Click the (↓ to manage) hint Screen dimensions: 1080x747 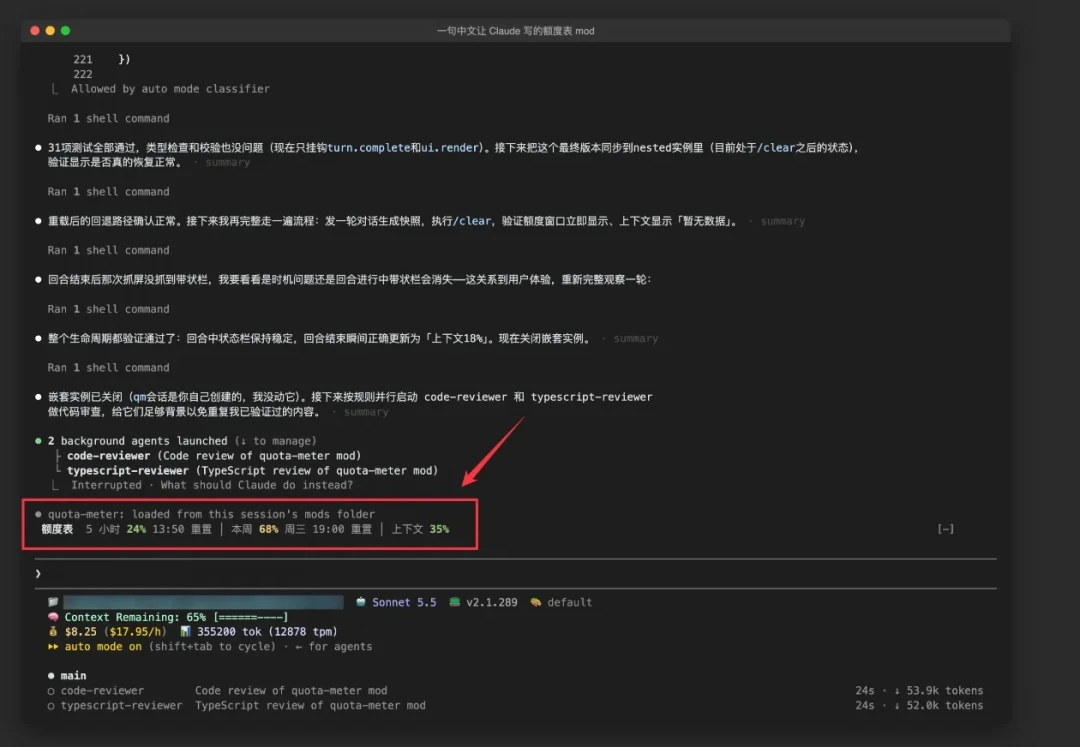(x=276, y=441)
